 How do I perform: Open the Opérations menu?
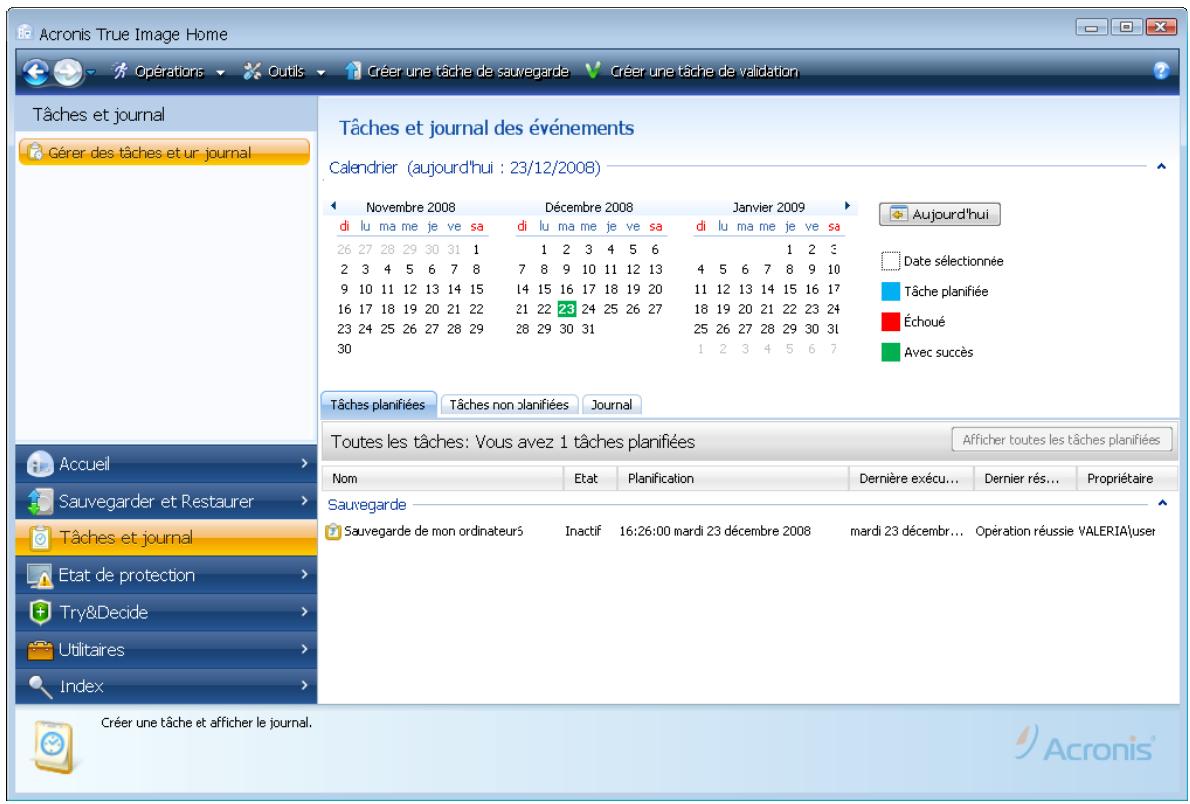169,71
